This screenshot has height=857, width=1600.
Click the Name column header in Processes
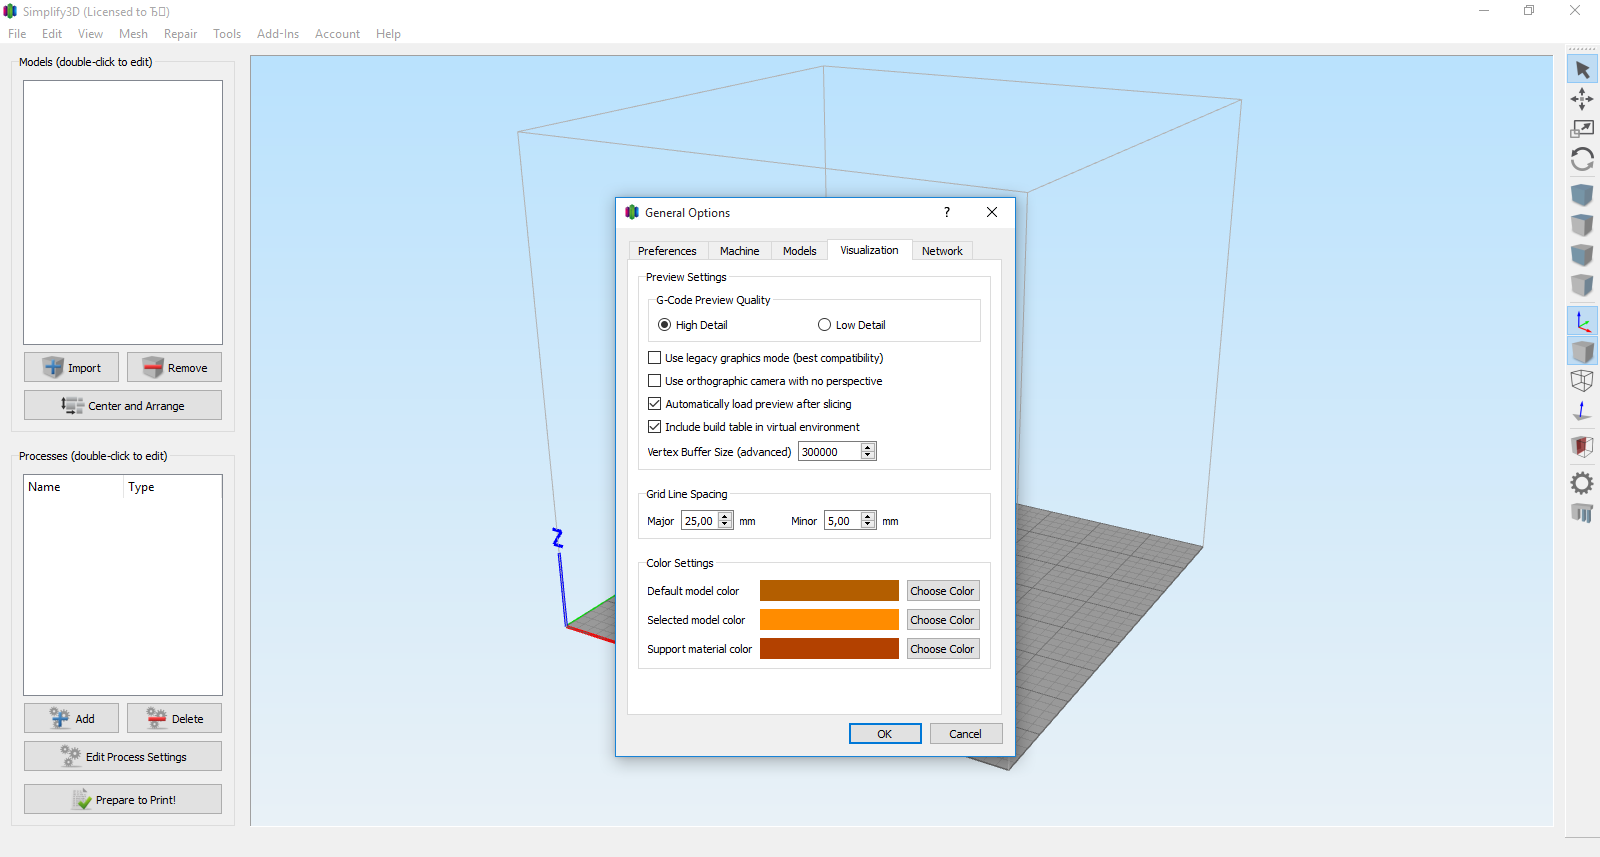(74, 487)
